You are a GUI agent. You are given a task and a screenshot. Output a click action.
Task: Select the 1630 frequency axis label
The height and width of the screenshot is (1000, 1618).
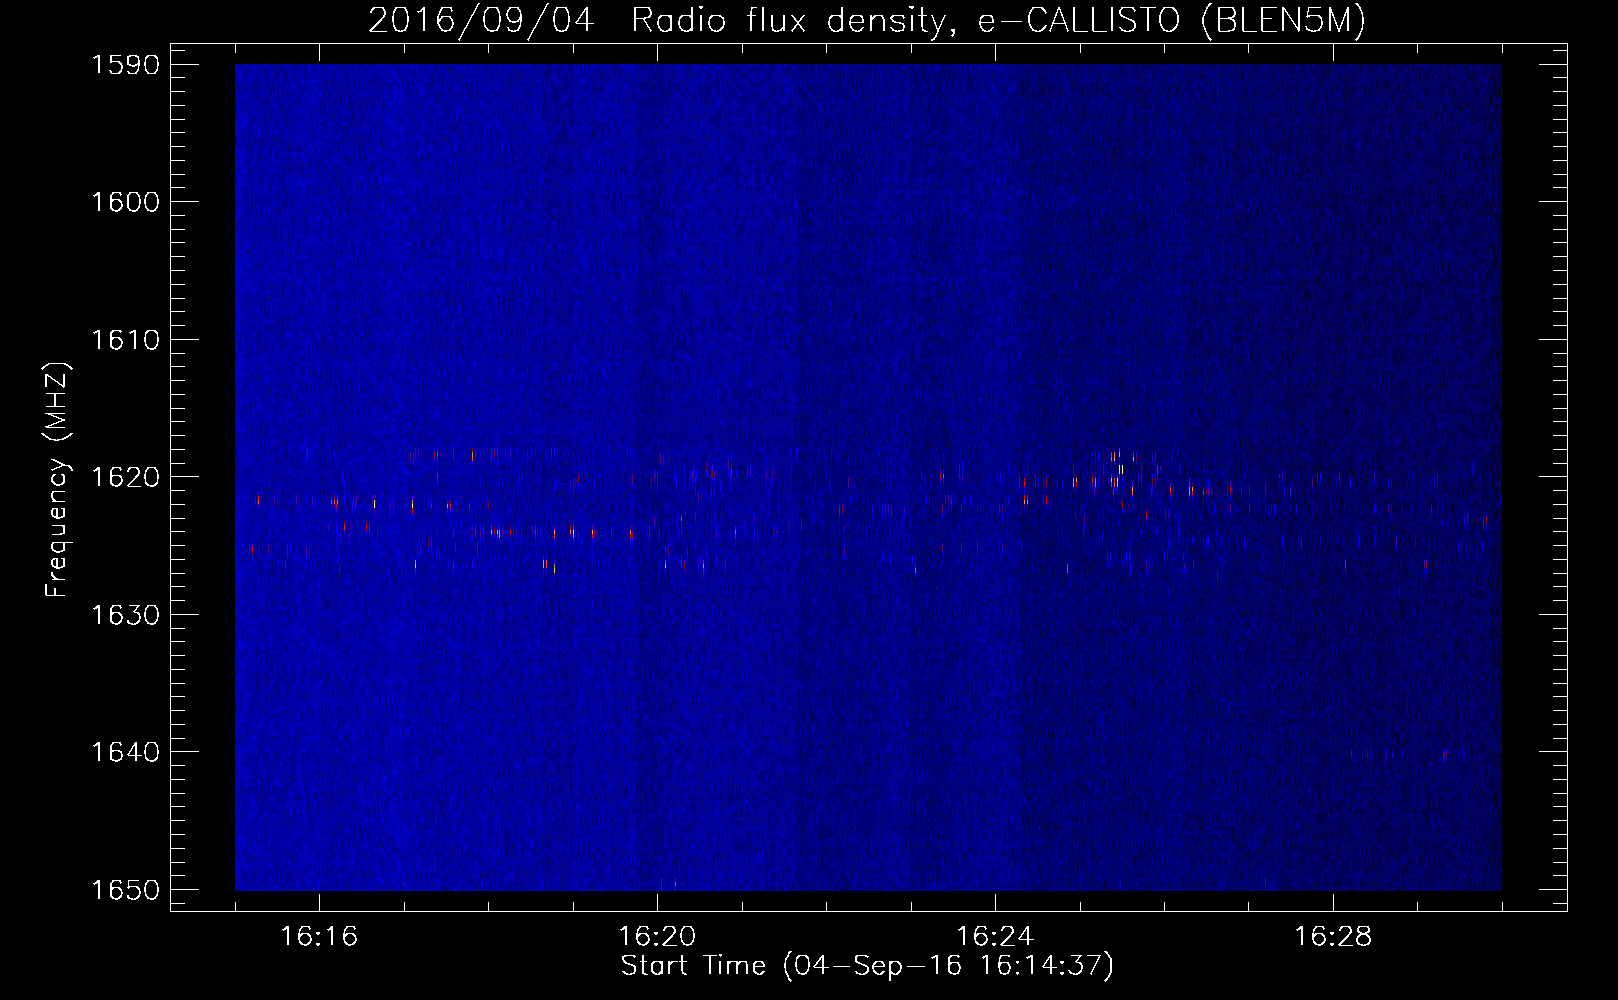[x=125, y=615]
